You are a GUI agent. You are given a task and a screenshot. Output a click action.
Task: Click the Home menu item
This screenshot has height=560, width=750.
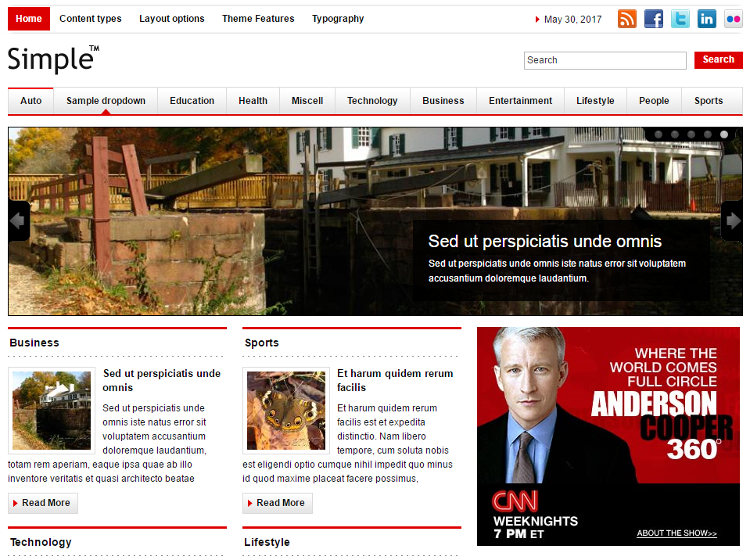(29, 19)
